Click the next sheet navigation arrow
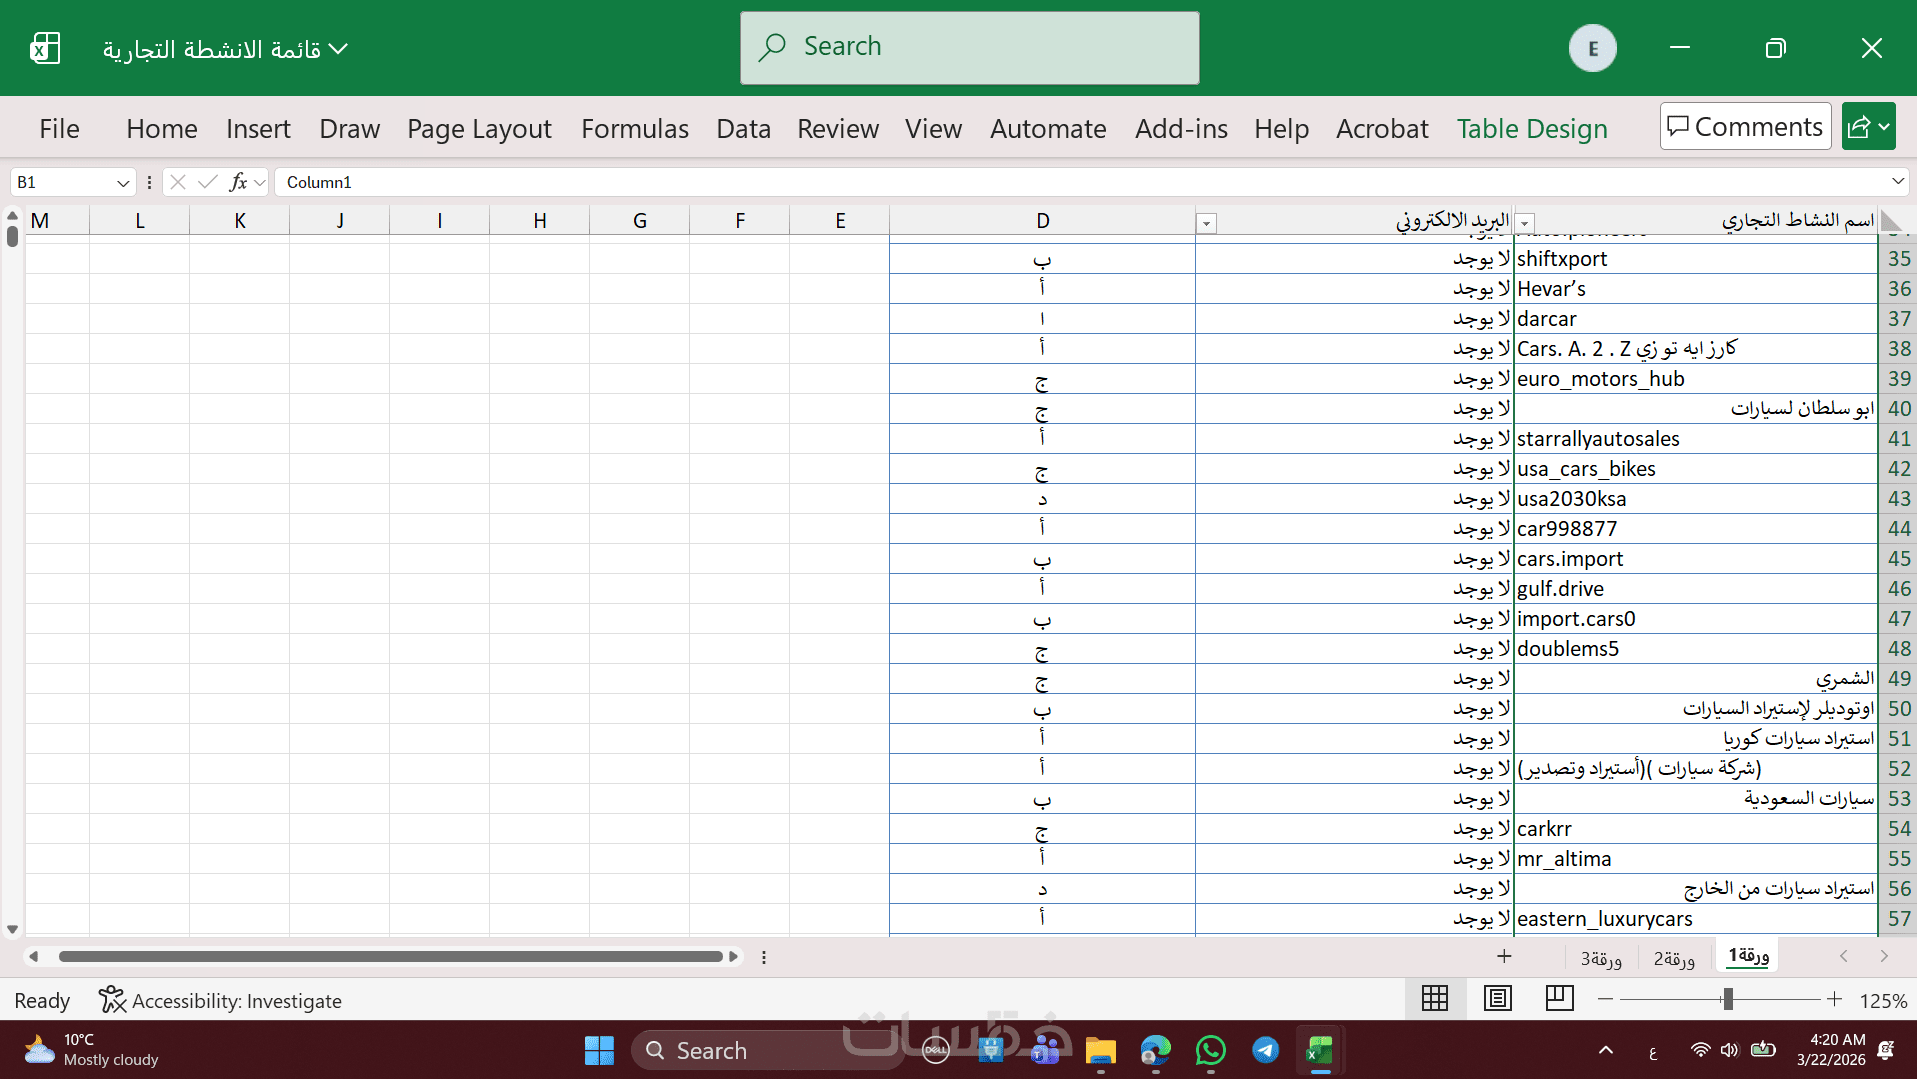 (x=1884, y=957)
